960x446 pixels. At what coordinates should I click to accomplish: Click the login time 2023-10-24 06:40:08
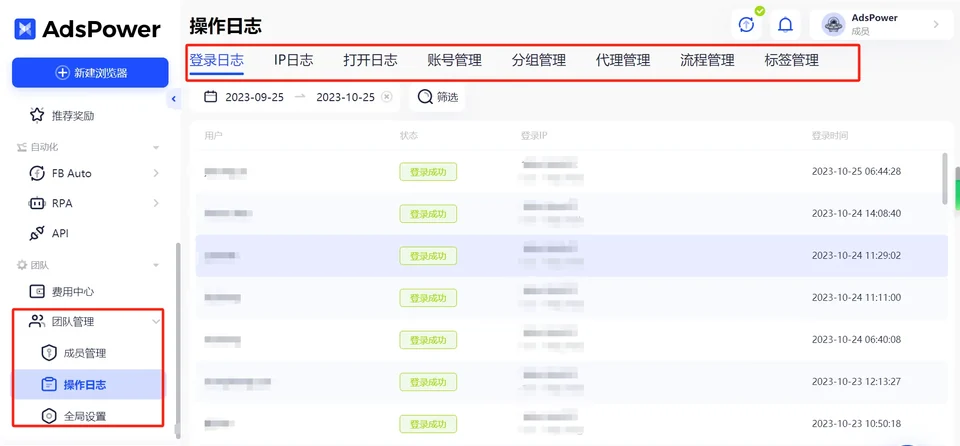point(857,339)
